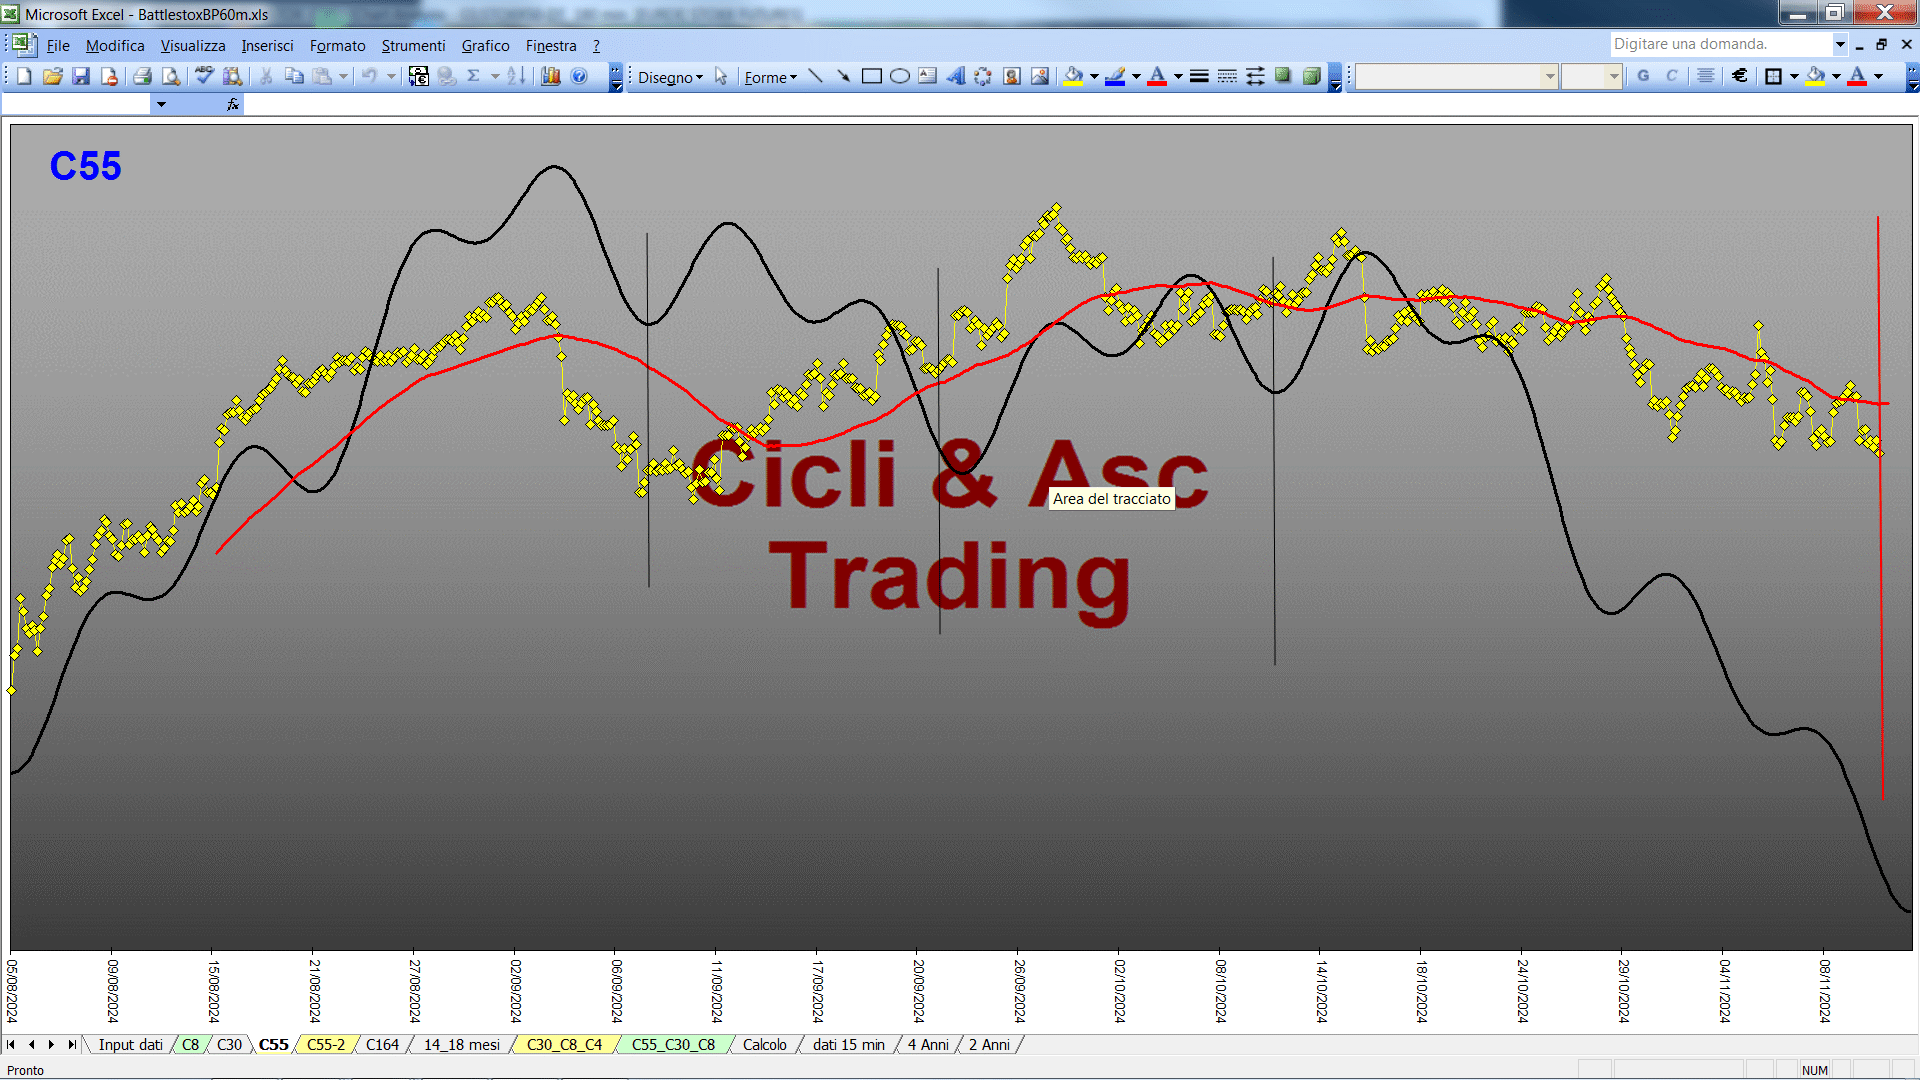Open the File menu
Viewport: 1920px width, 1080px height.
(x=58, y=46)
